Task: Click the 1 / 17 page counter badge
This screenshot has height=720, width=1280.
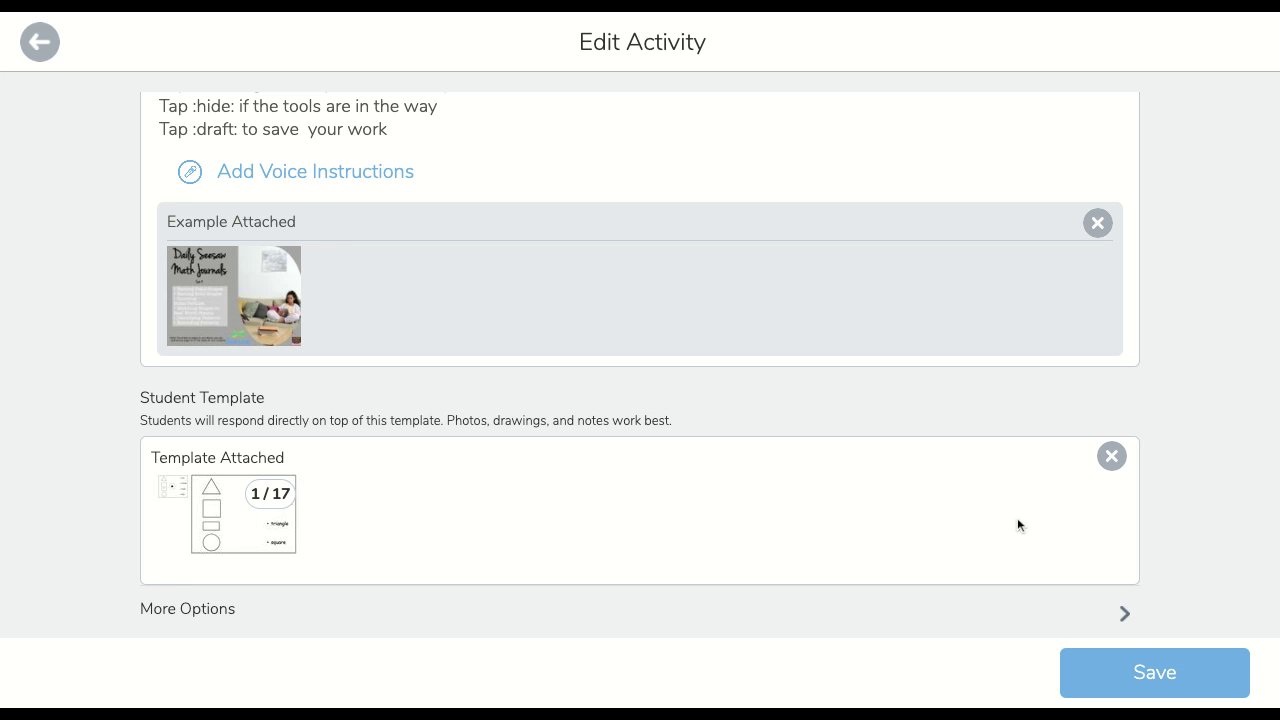Action: tap(270, 494)
